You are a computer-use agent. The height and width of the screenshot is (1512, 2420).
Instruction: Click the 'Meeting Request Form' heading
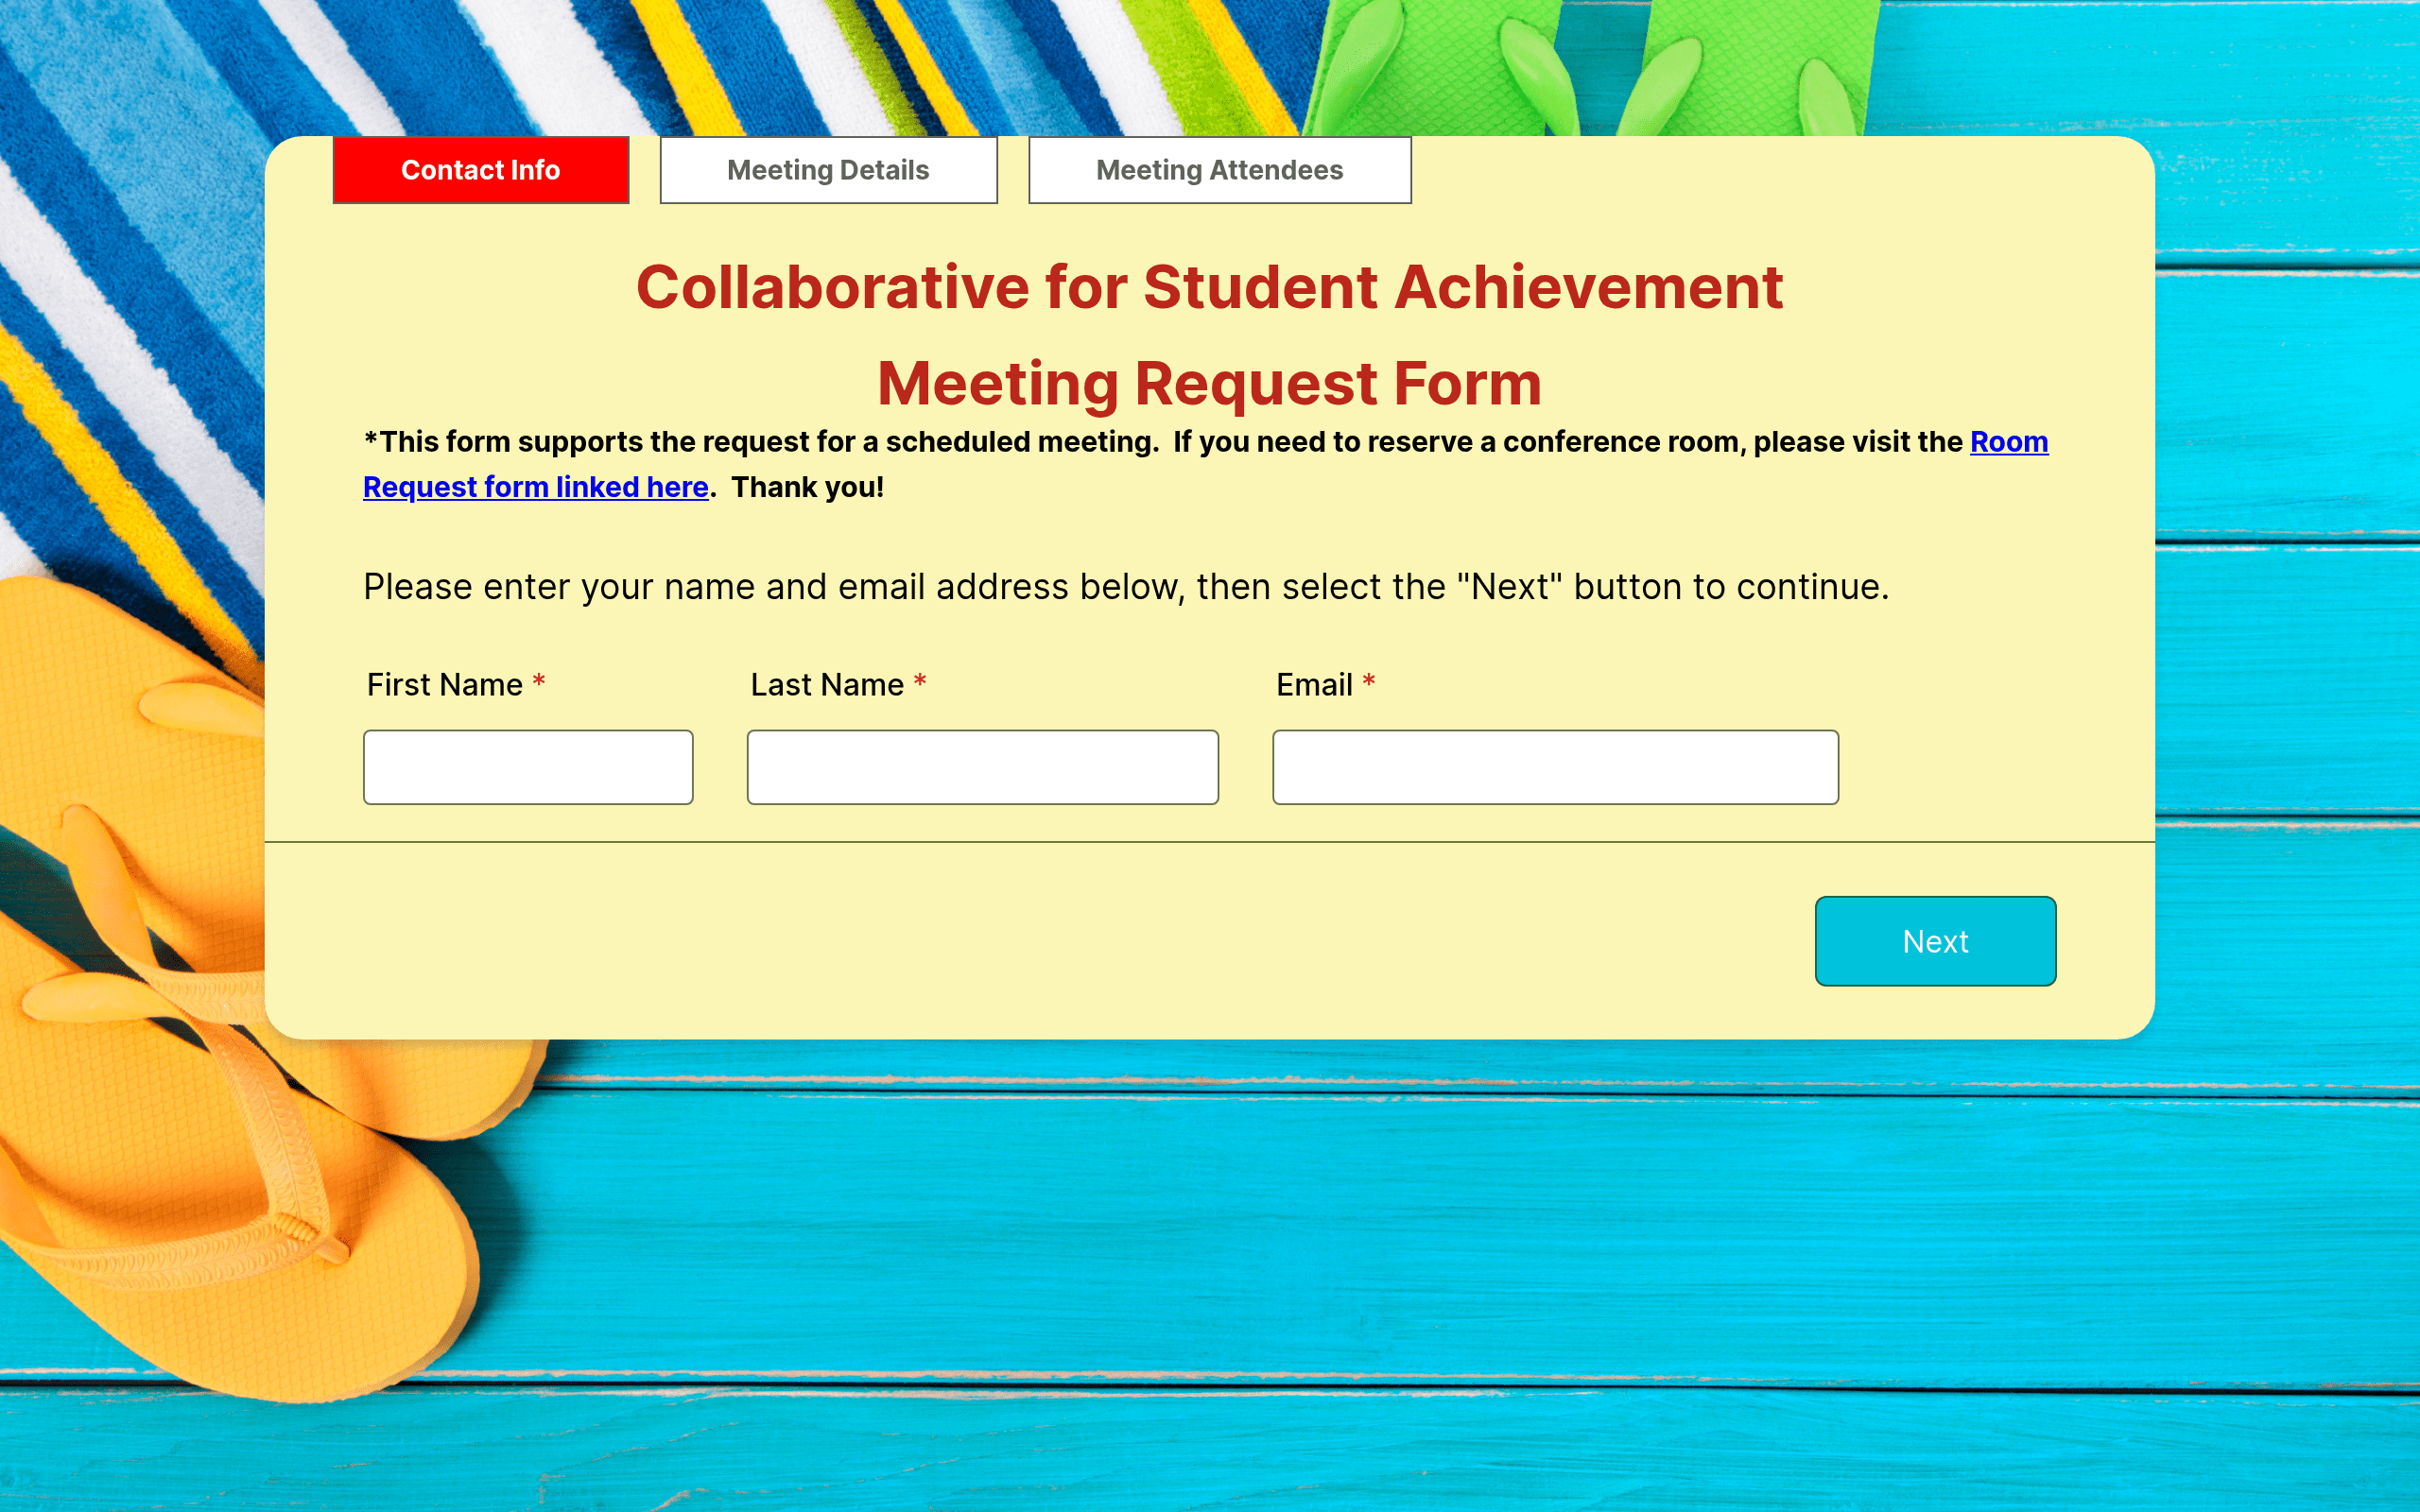(x=1209, y=384)
